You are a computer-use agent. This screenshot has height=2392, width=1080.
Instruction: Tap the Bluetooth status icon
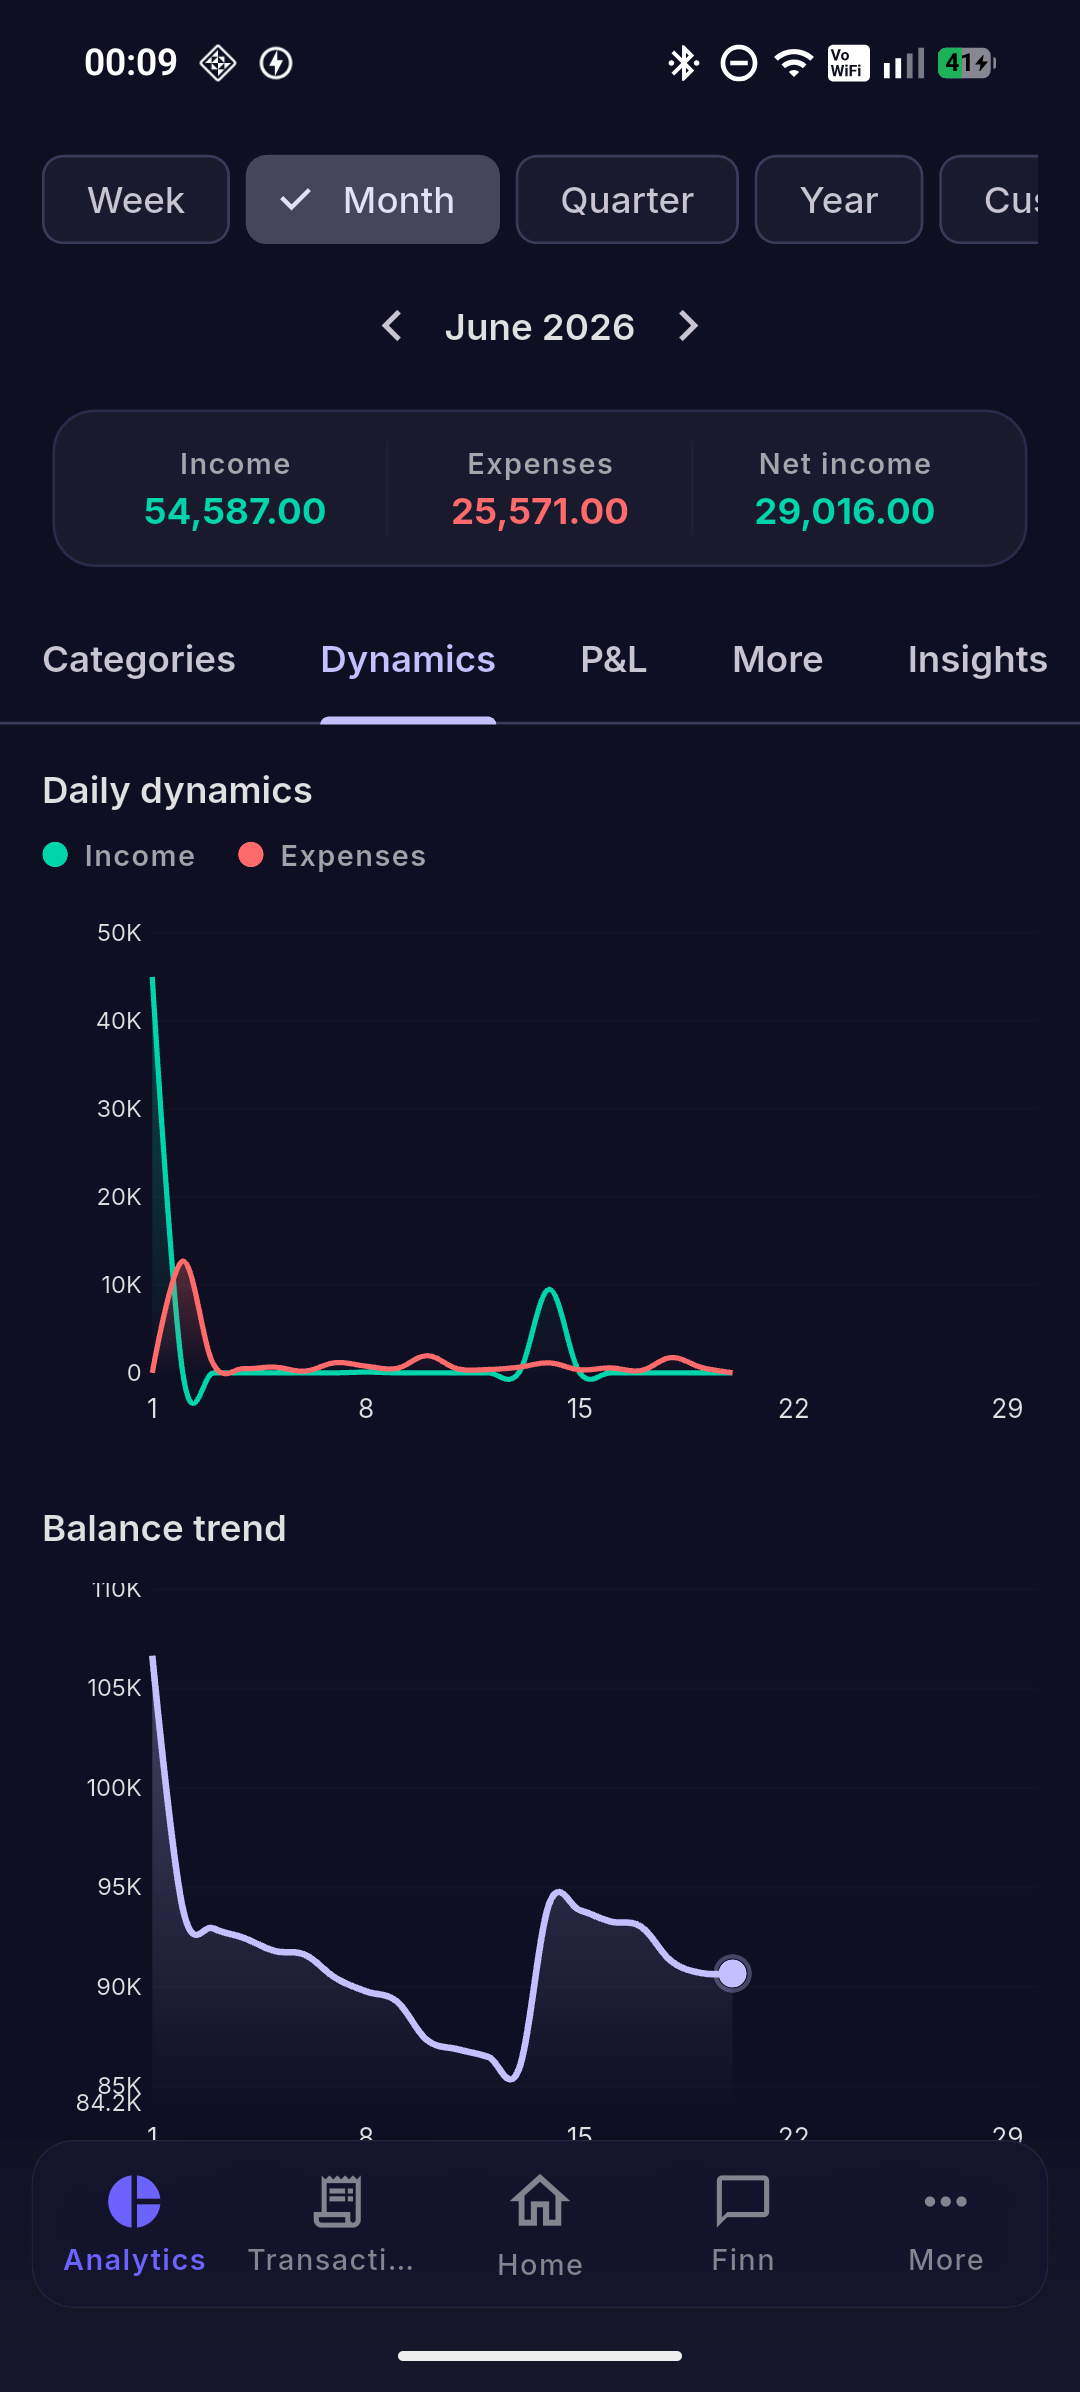(x=683, y=63)
